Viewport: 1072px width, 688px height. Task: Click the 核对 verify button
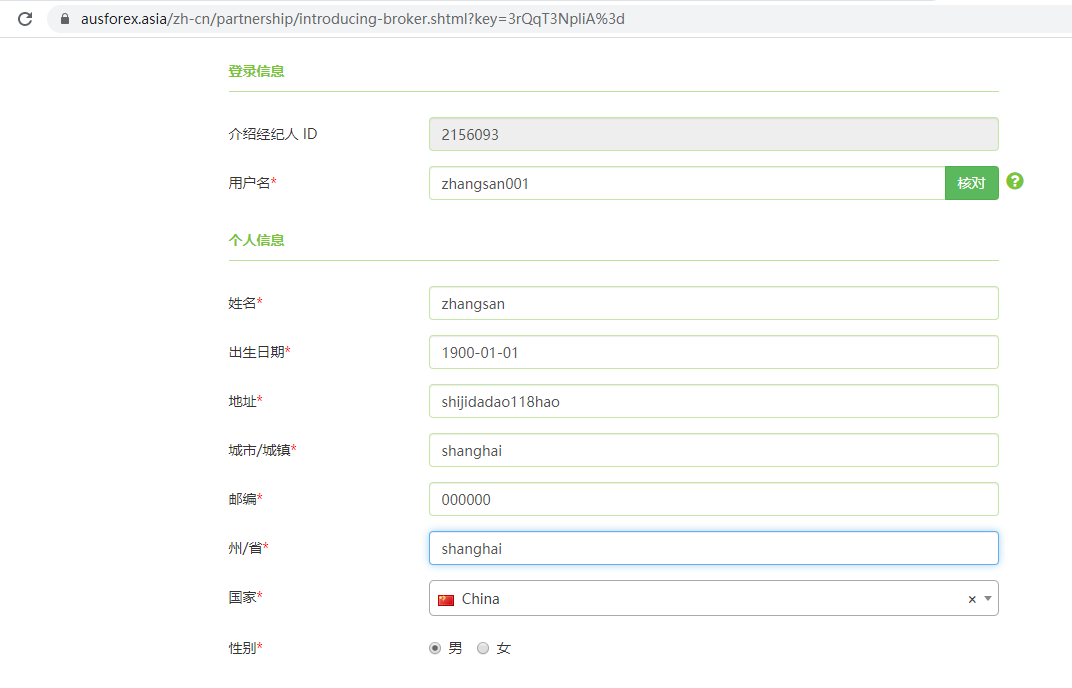point(971,183)
